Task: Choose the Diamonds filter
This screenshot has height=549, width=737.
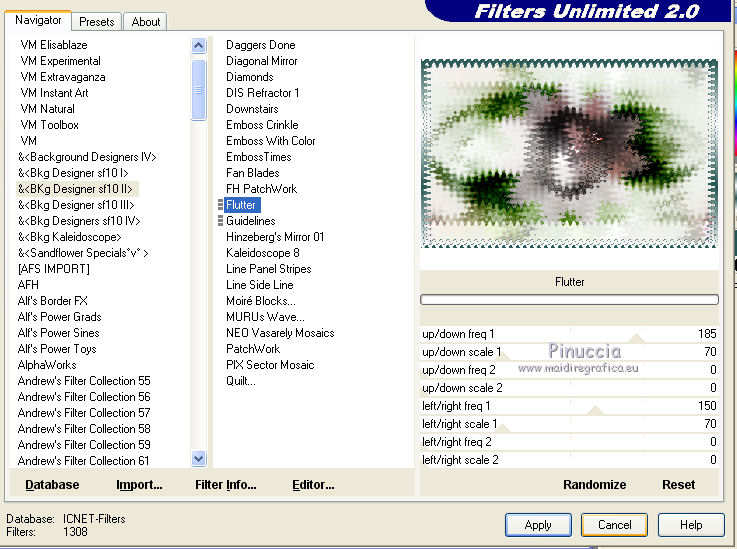Action: [250, 77]
